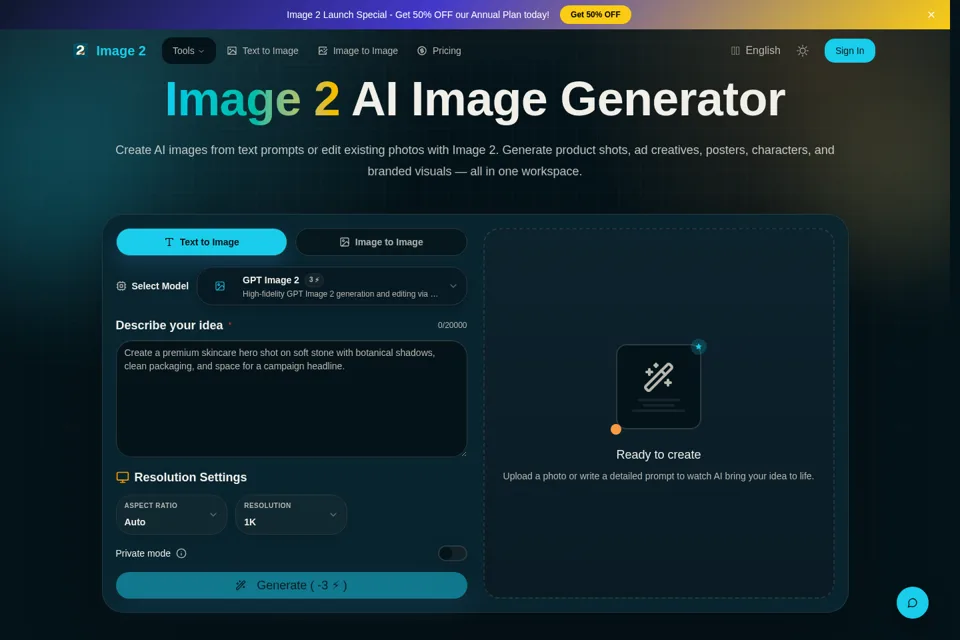This screenshot has width=960, height=640.
Task: Select the Text to Image tab
Action: point(201,242)
